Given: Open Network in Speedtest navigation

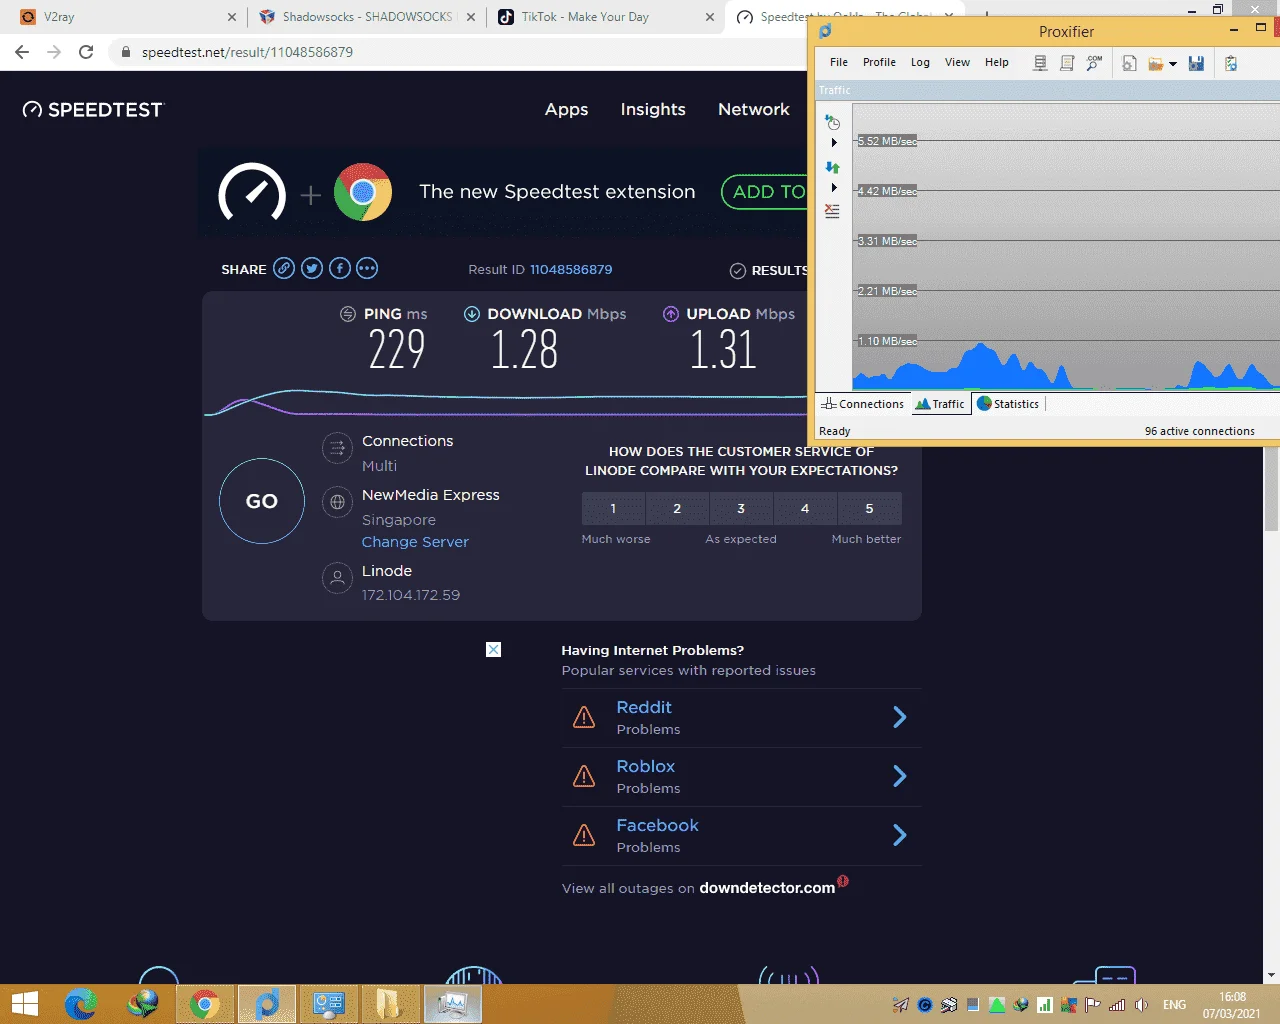Looking at the screenshot, I should click(x=754, y=110).
